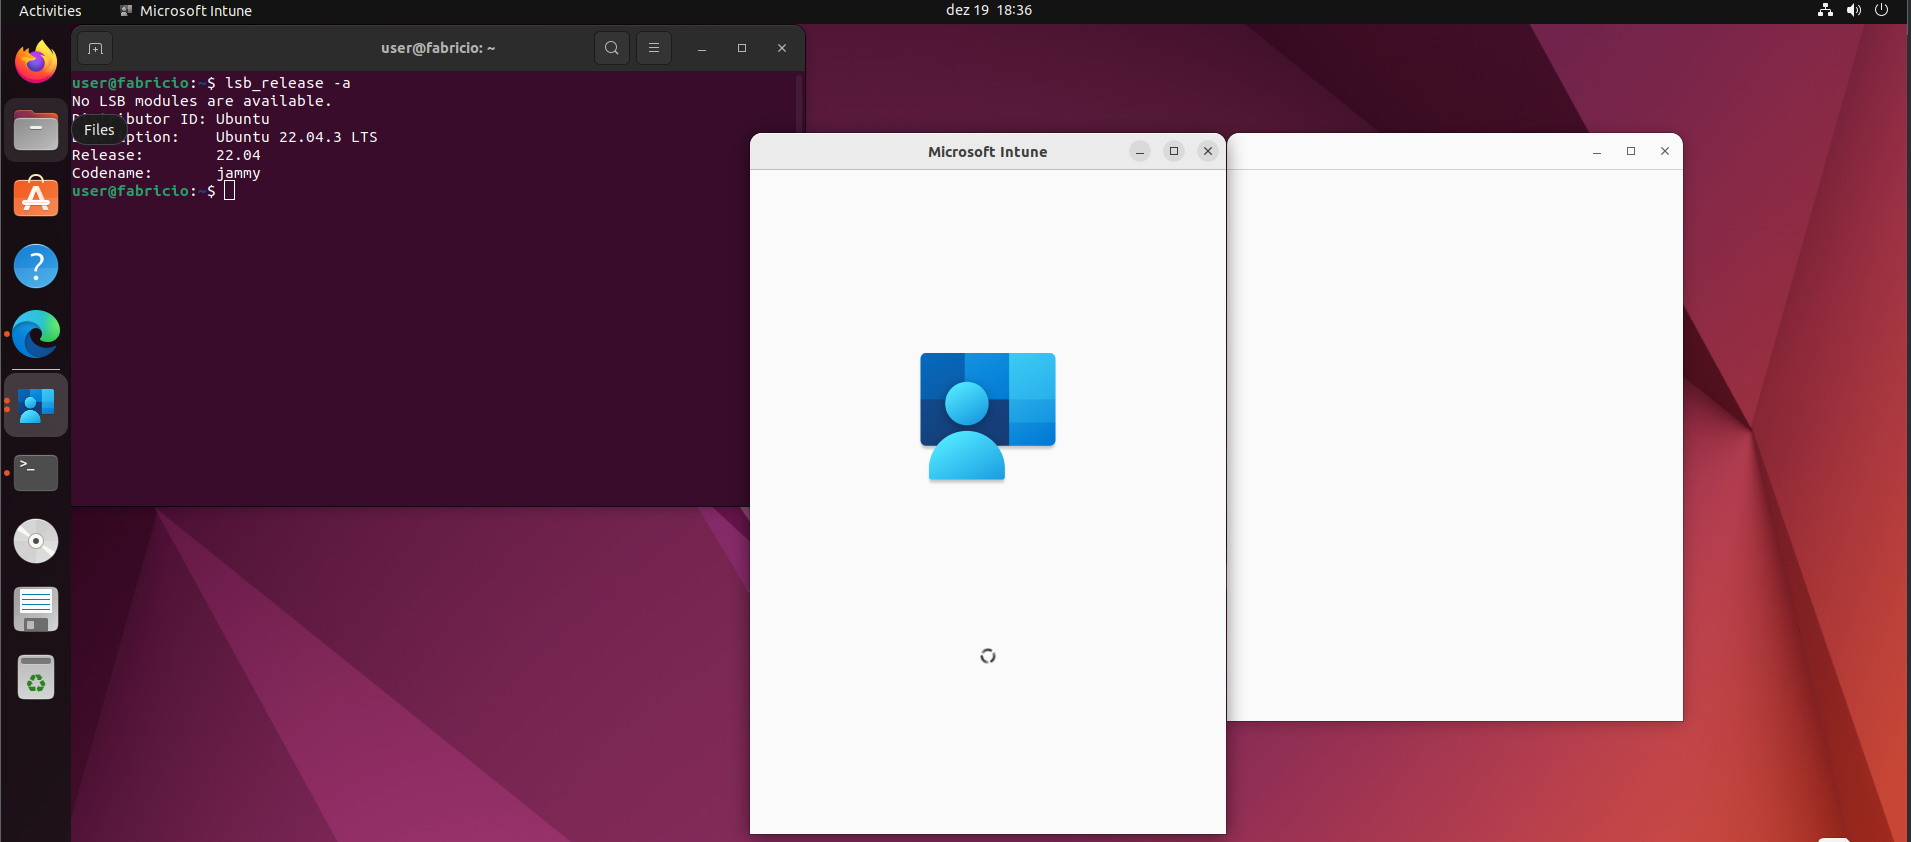1911x842 pixels.
Task: Open the volume icon in the top bar
Action: click(1853, 10)
